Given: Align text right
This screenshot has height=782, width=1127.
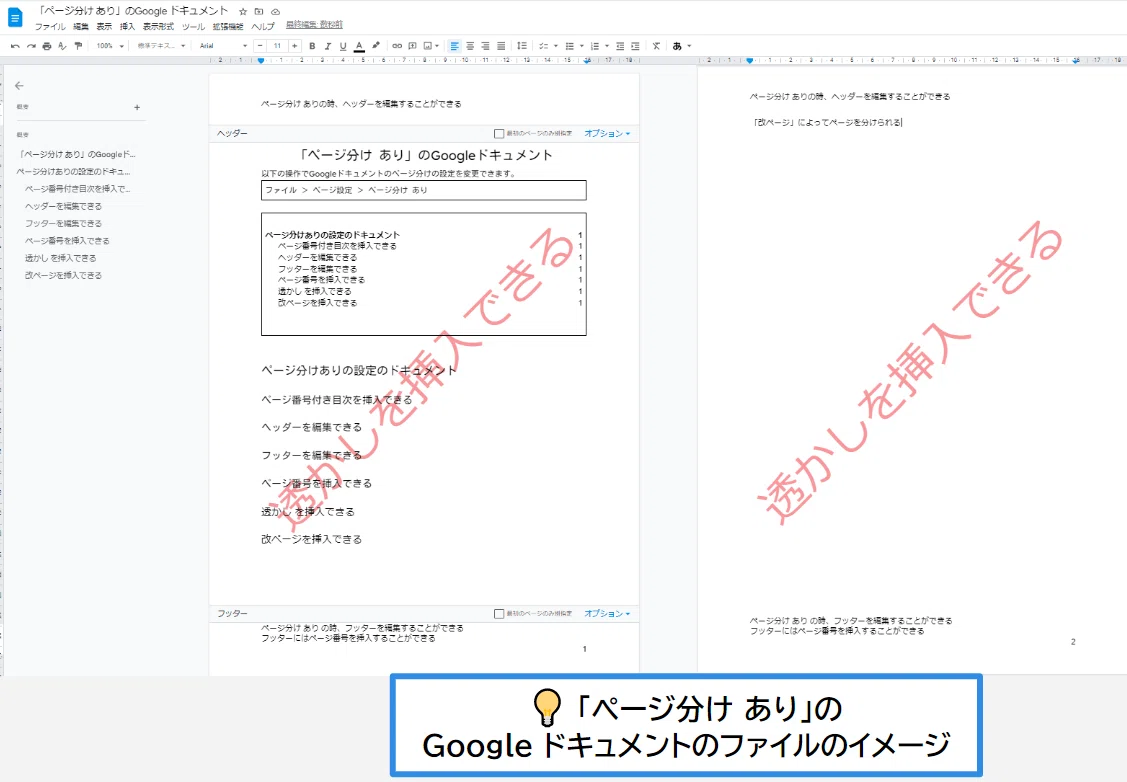Looking at the screenshot, I should tap(486, 46).
